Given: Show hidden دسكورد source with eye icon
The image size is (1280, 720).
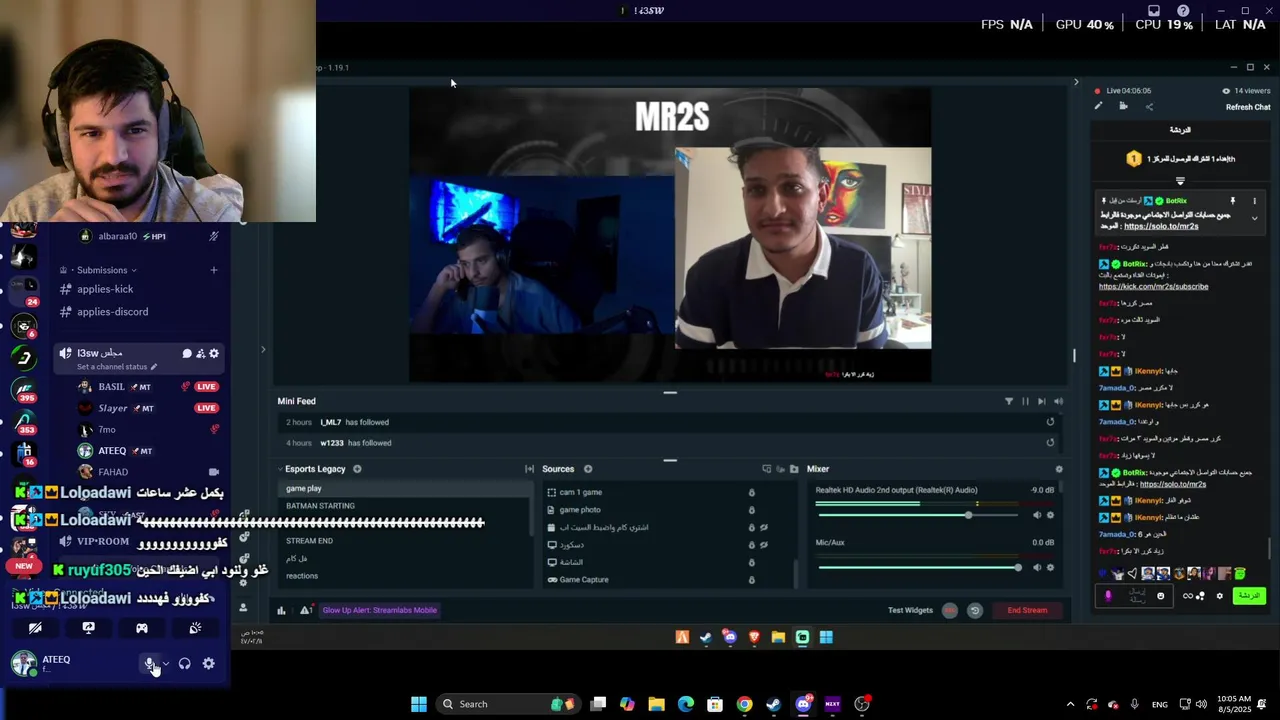Looking at the screenshot, I should point(764,545).
